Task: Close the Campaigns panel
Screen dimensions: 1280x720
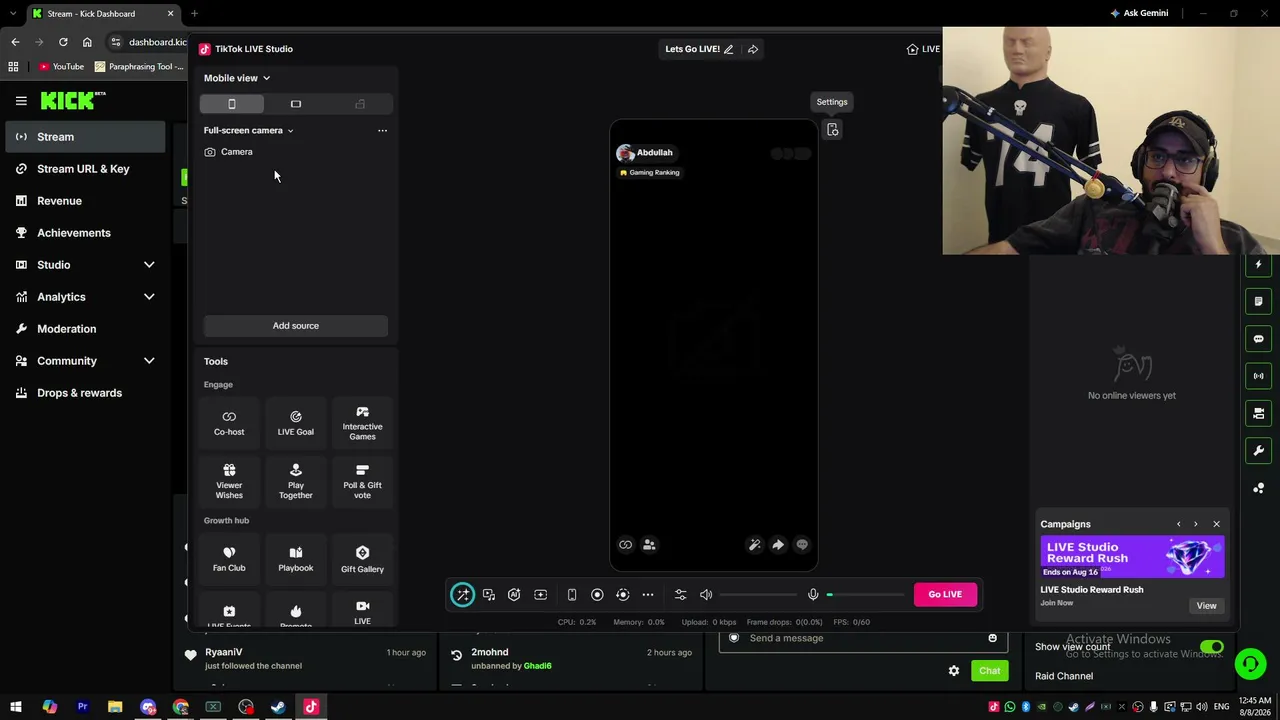Action: point(1216,524)
